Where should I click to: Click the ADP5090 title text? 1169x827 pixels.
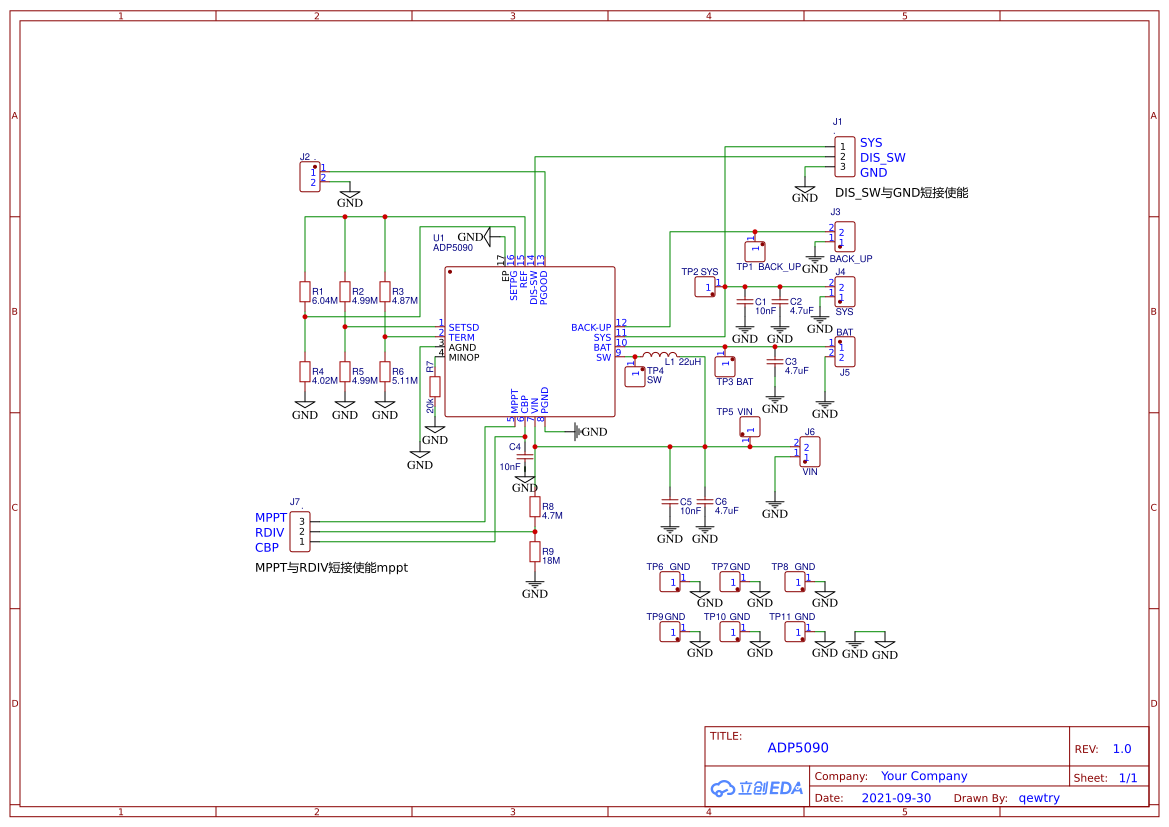tap(798, 747)
